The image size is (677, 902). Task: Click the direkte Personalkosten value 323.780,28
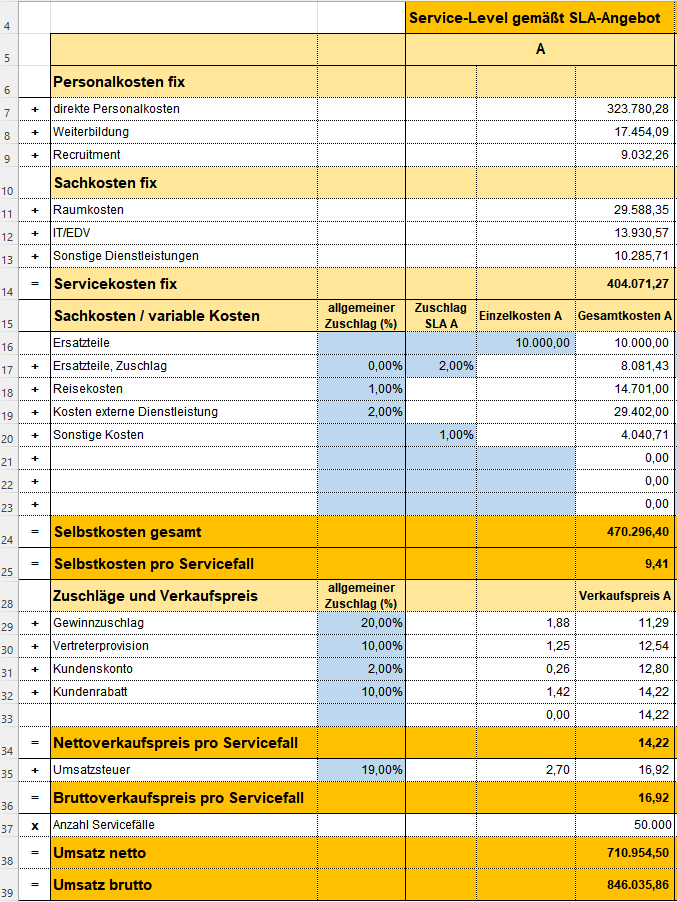click(x=625, y=109)
